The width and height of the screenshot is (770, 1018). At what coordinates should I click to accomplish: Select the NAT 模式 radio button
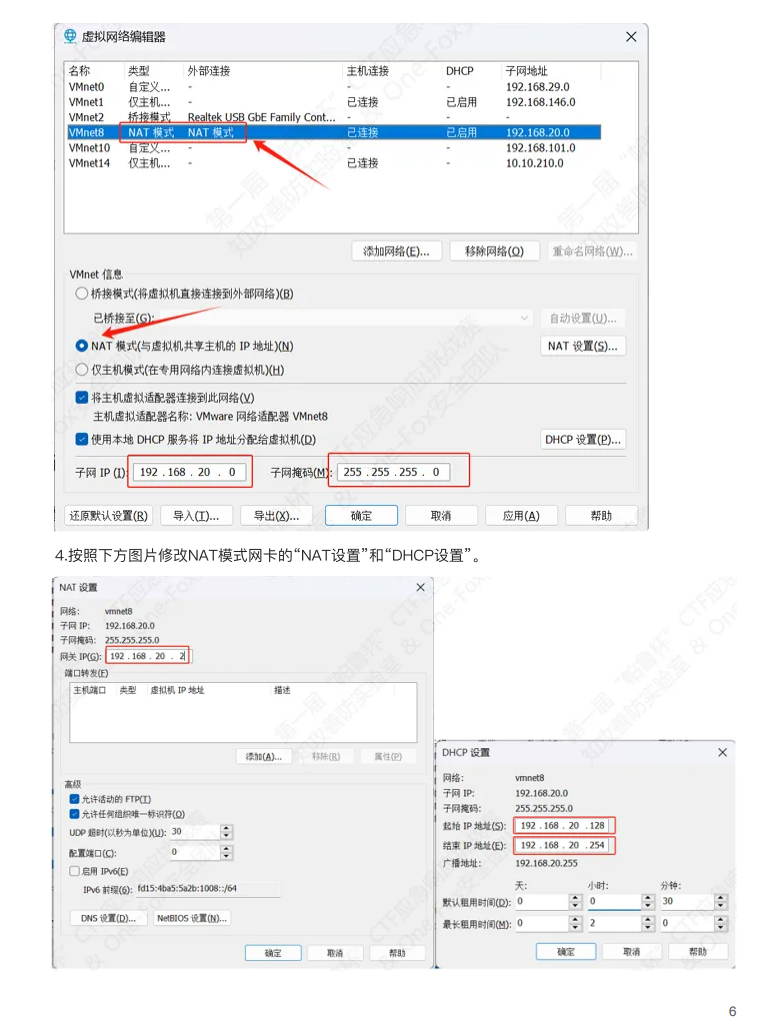coord(82,346)
